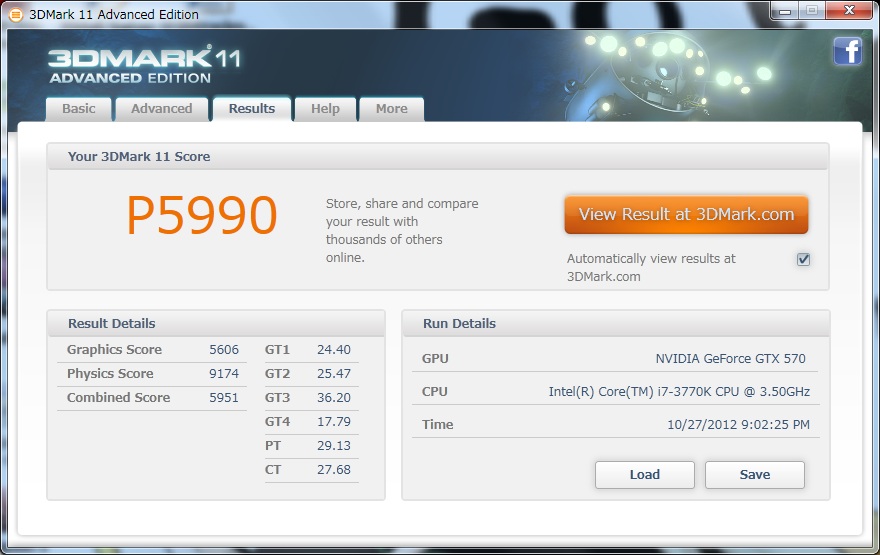Click the Run Details panel header
Image resolution: width=880 pixels, height=555 pixels.
[x=616, y=324]
